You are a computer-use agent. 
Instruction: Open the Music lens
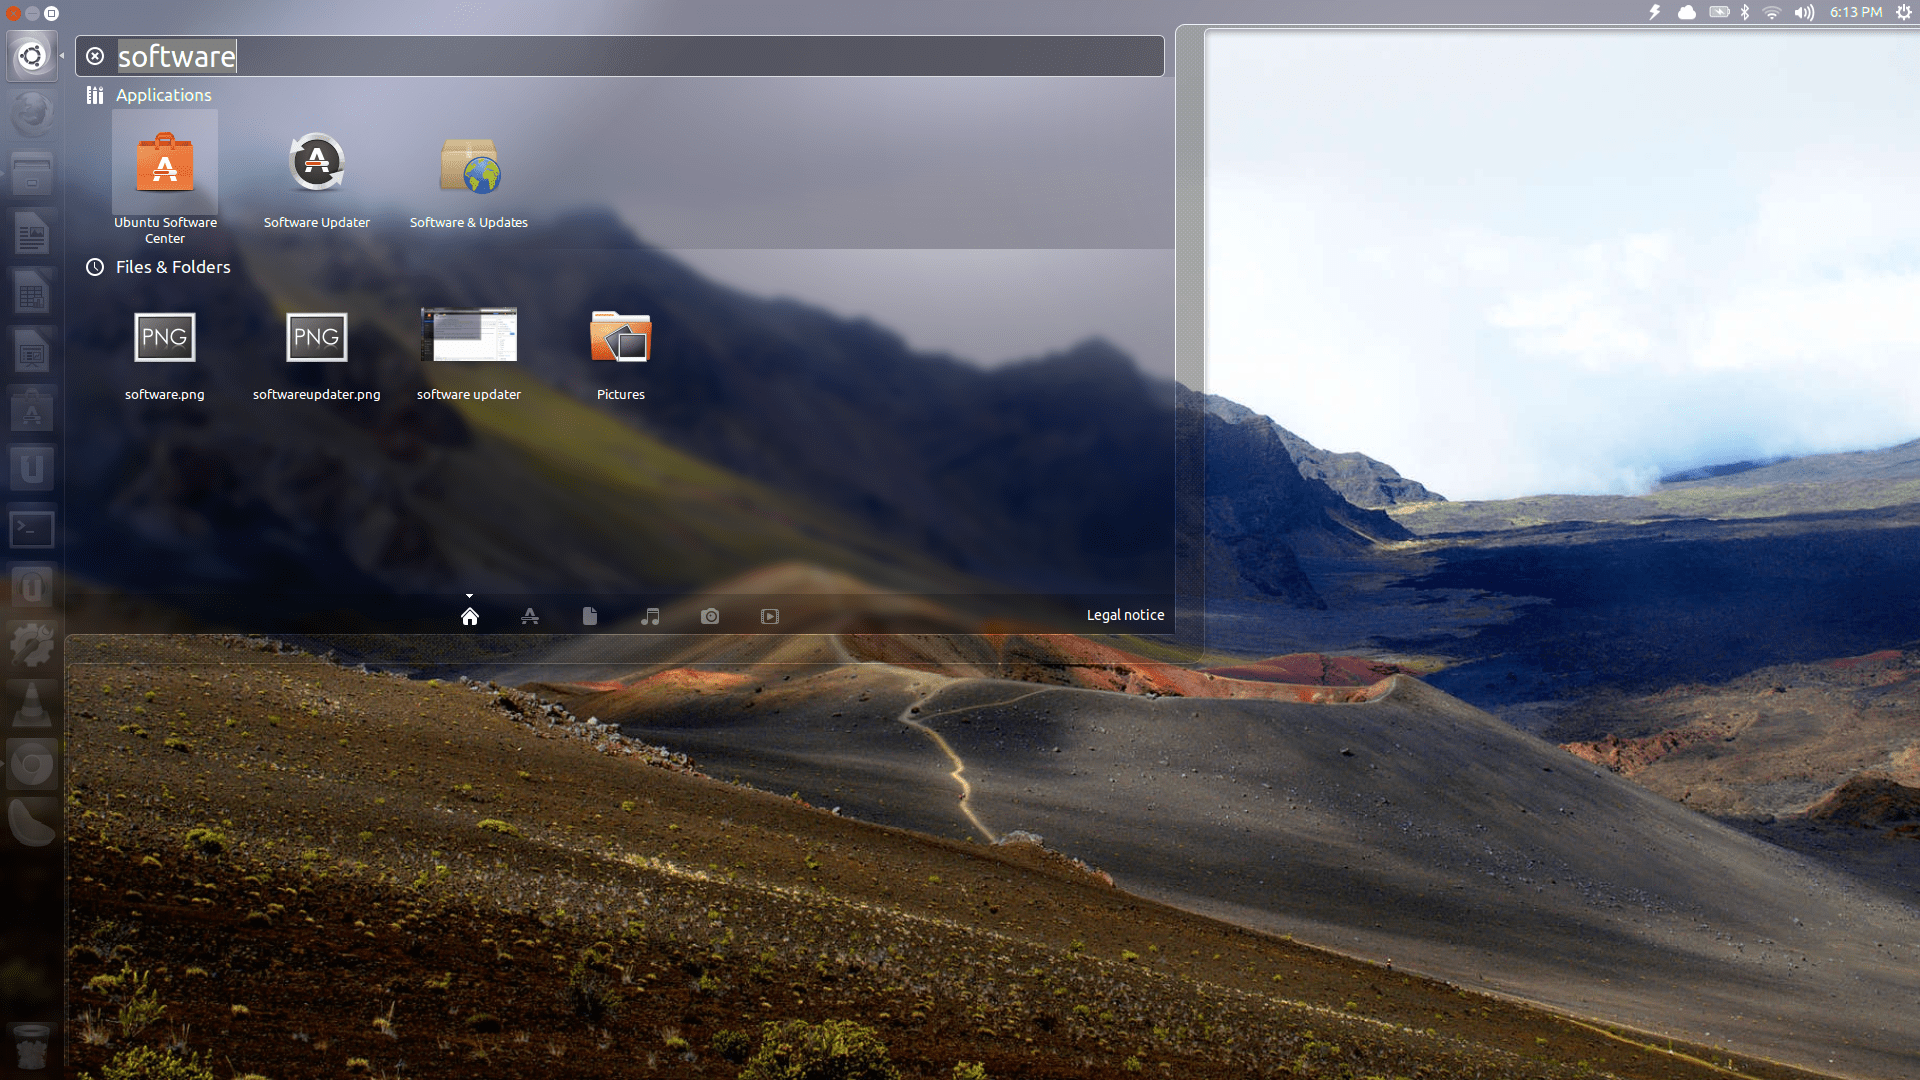point(650,616)
